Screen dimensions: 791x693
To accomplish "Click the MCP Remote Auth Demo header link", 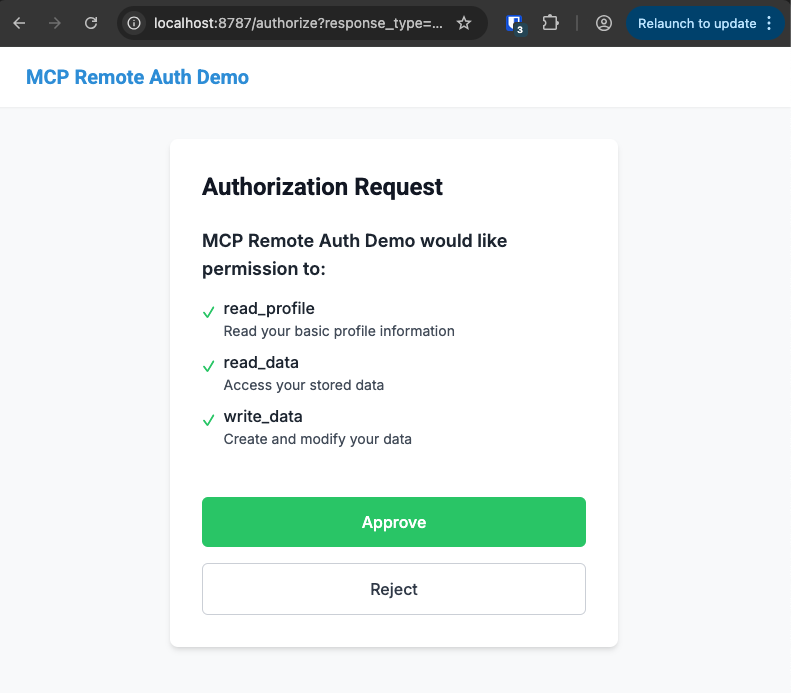I will 137,77.
